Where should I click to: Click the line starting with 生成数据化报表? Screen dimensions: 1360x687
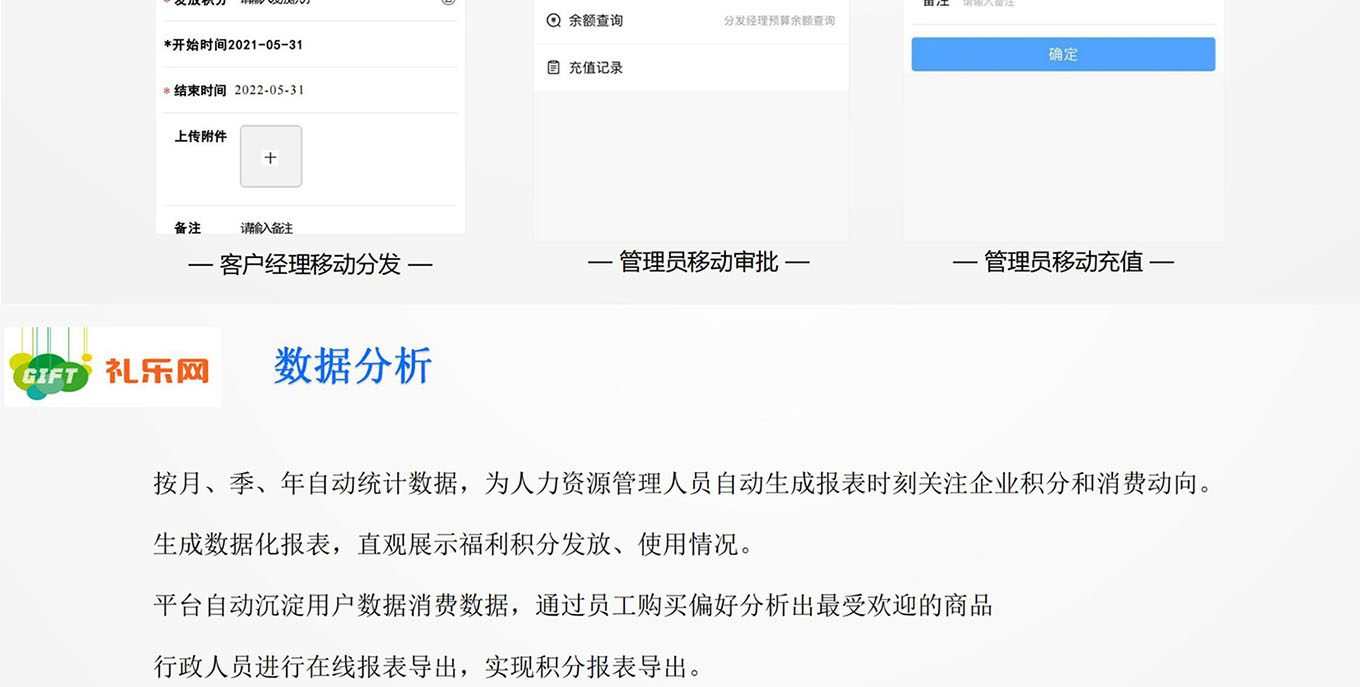(x=453, y=545)
